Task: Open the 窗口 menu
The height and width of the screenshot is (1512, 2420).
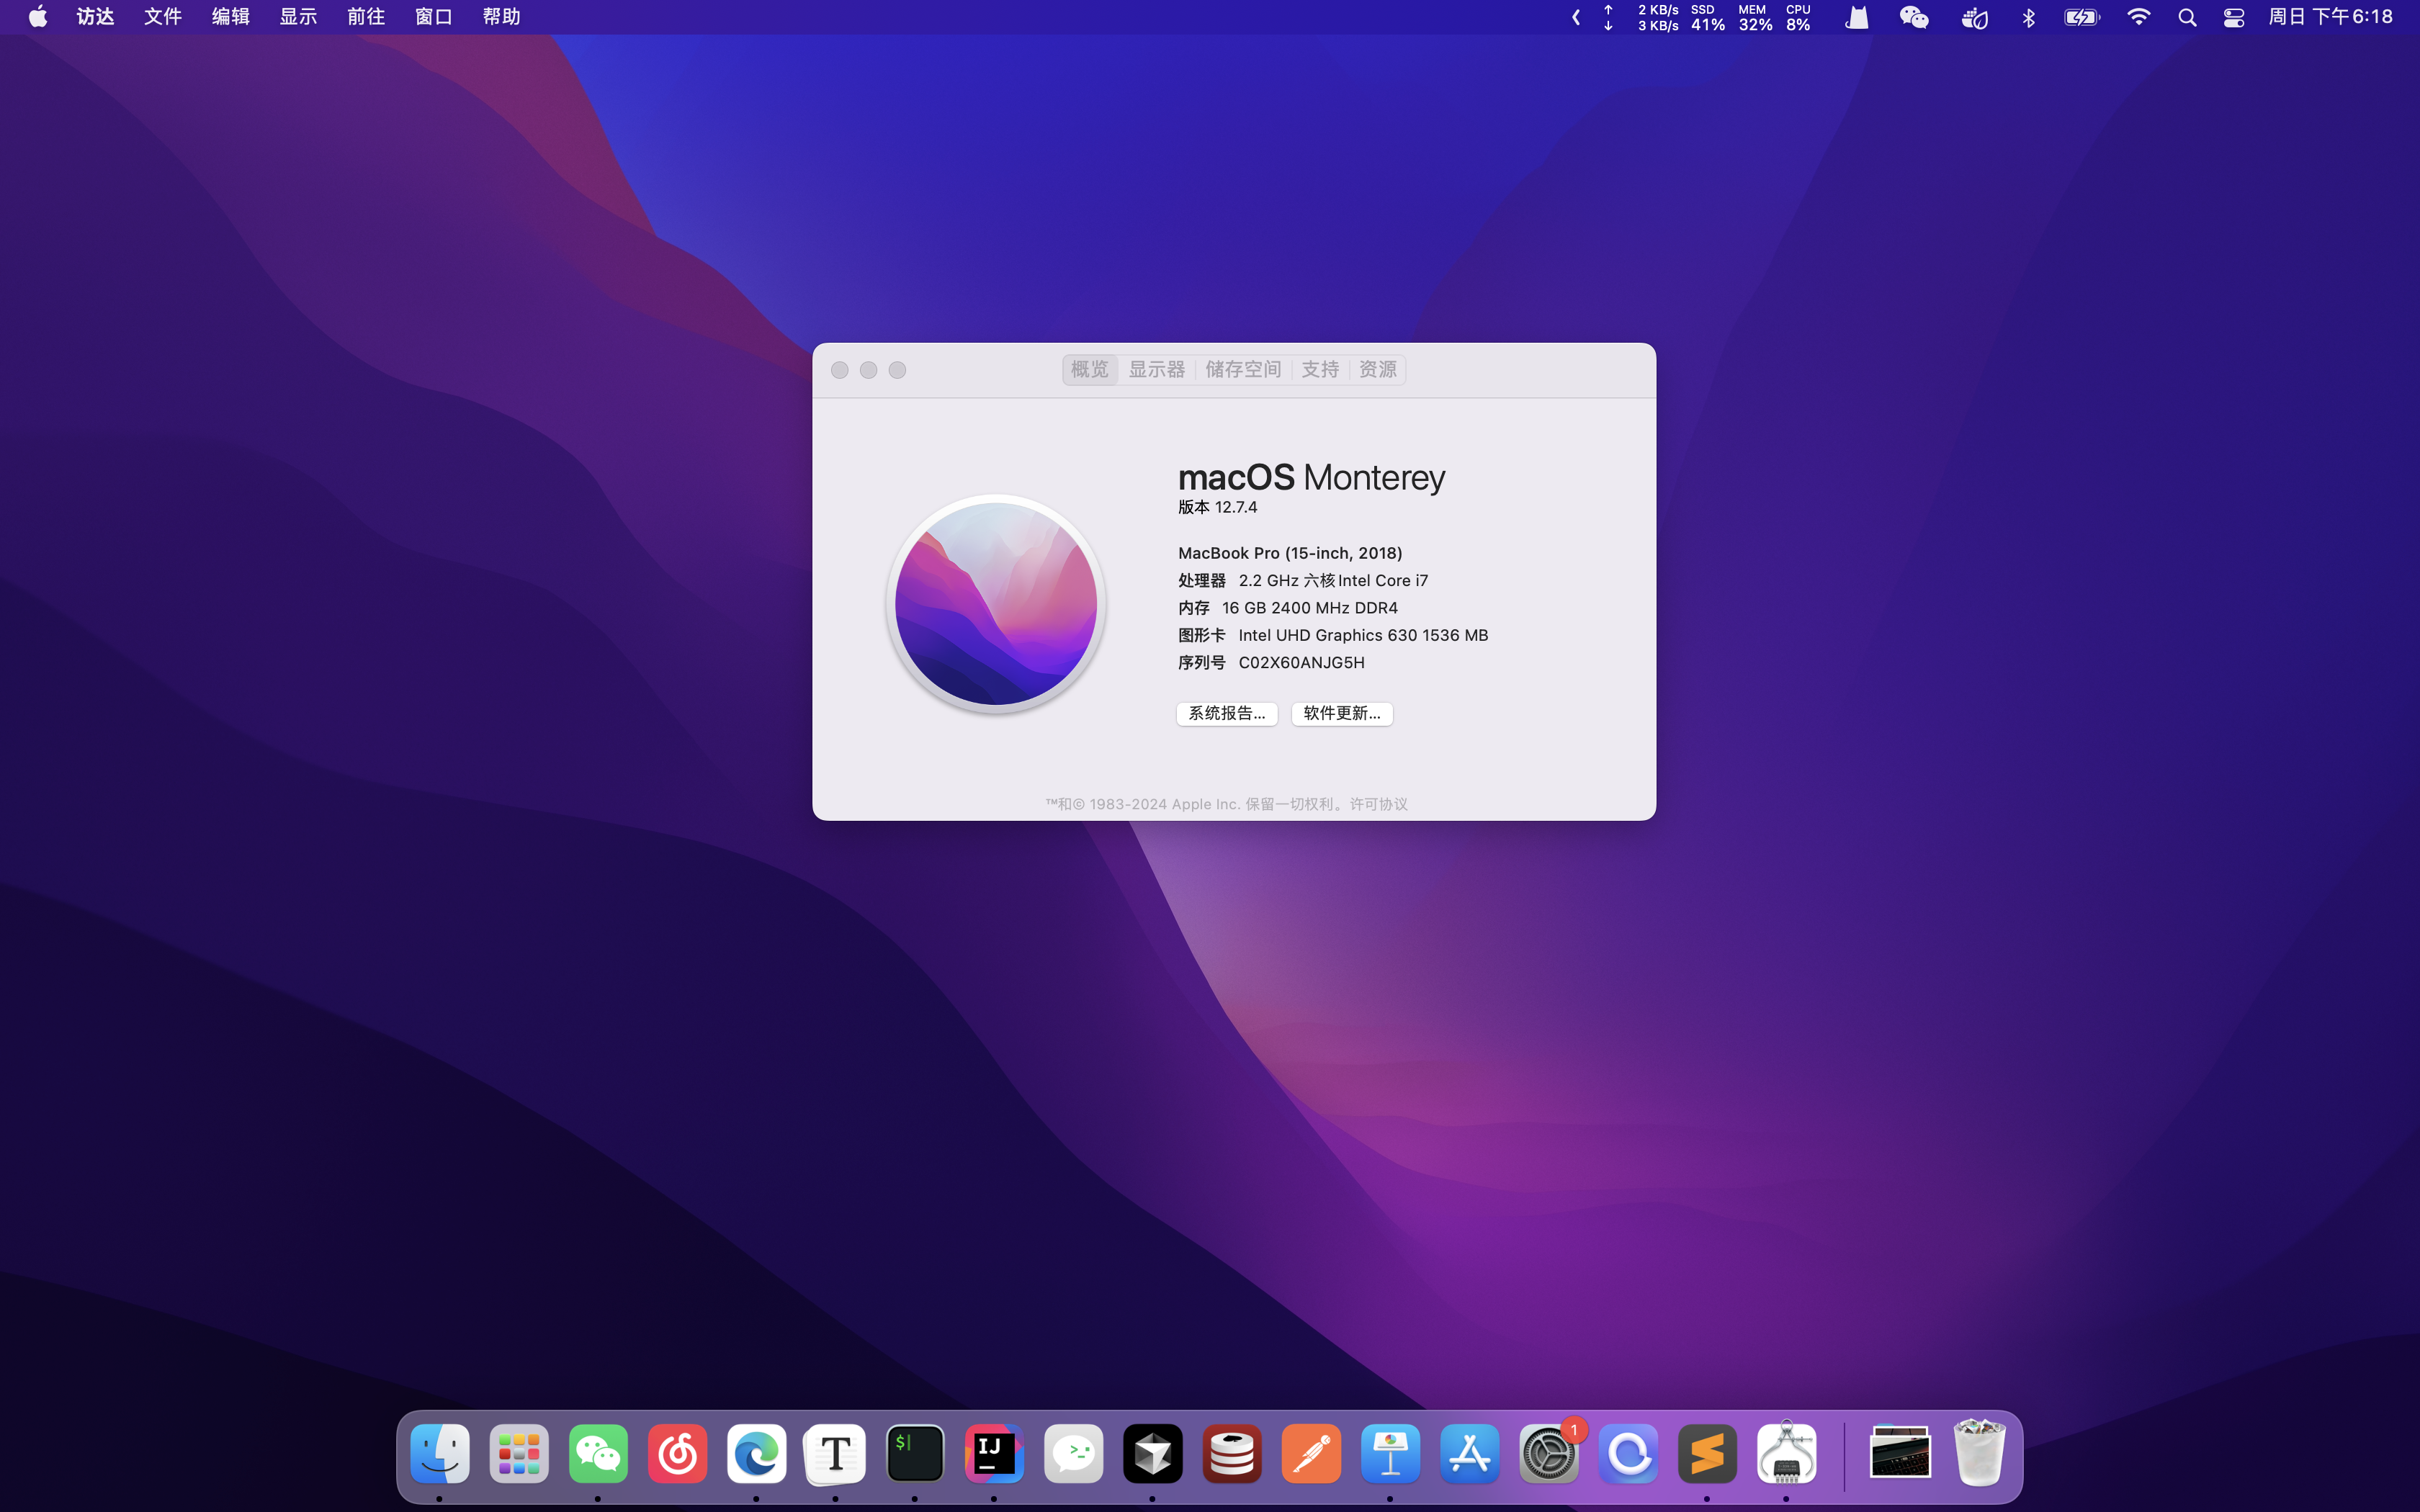Action: (x=434, y=17)
